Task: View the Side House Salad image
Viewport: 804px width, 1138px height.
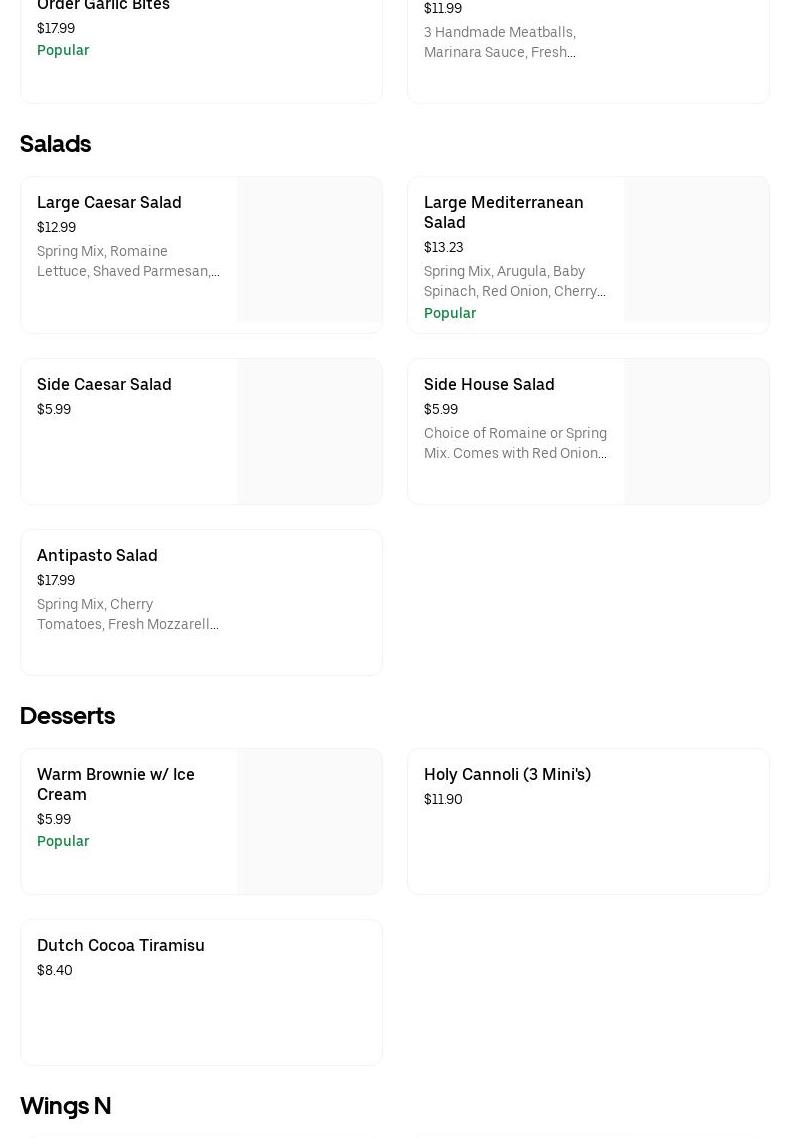Action: [696, 431]
